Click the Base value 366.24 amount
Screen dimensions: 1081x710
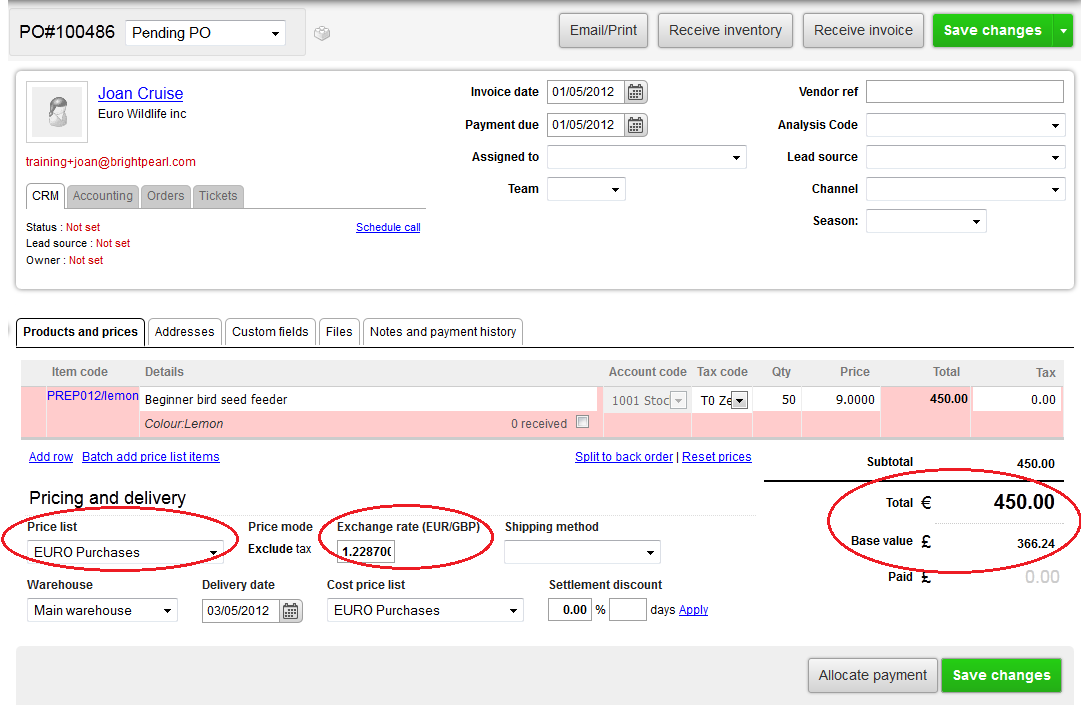point(1035,544)
